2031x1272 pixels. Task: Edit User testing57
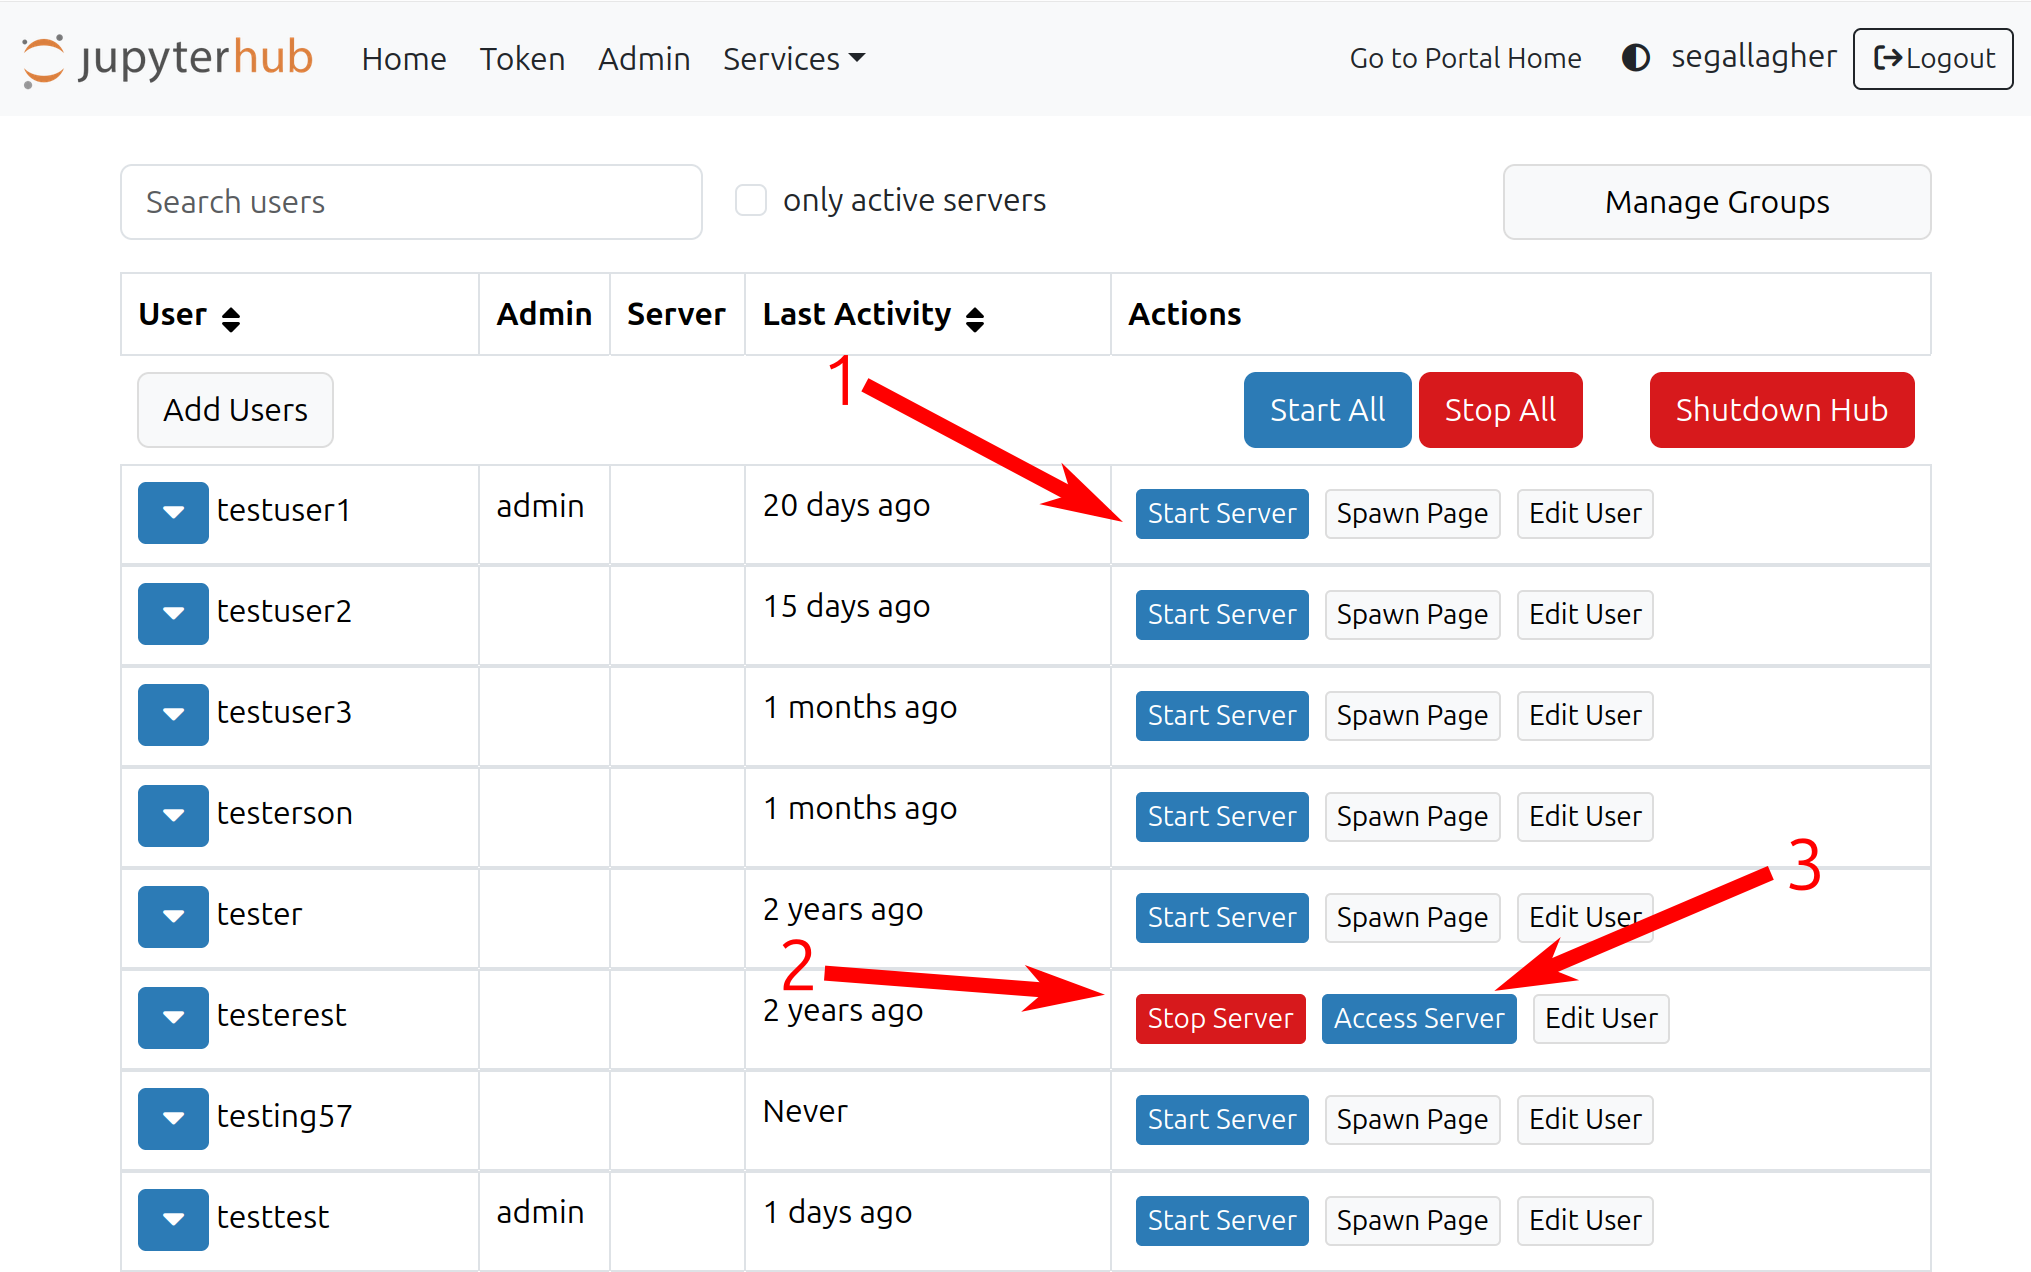click(1585, 1120)
